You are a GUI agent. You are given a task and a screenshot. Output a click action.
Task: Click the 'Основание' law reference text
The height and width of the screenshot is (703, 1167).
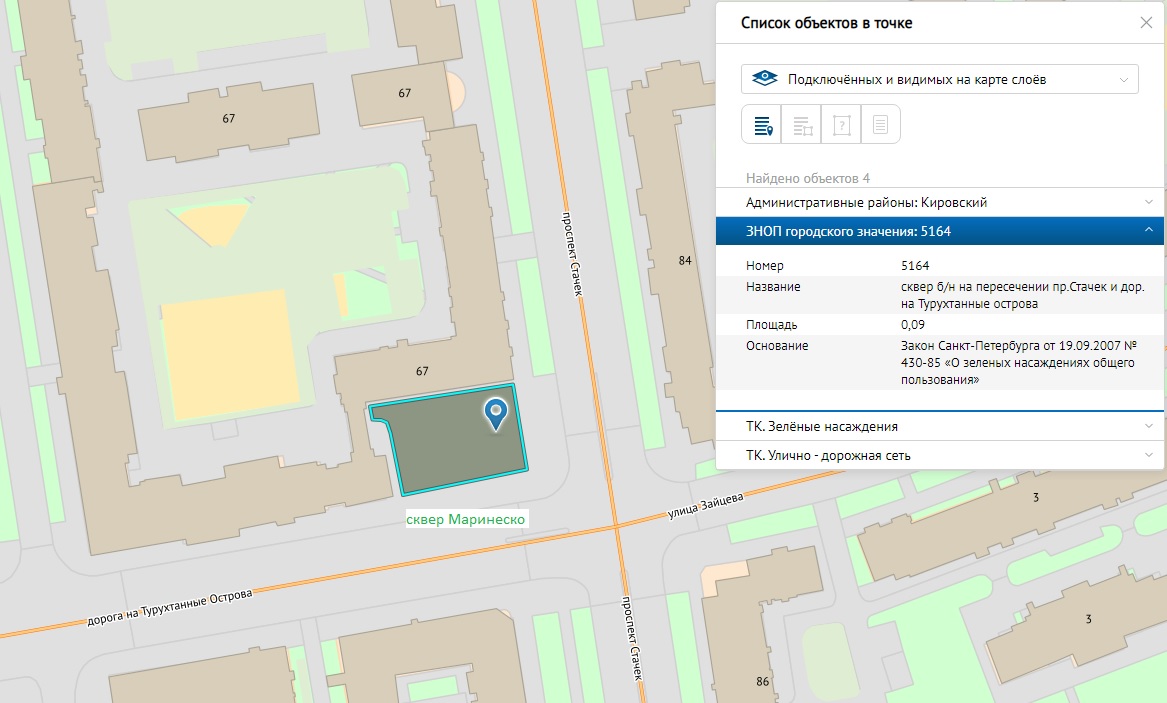1014,362
